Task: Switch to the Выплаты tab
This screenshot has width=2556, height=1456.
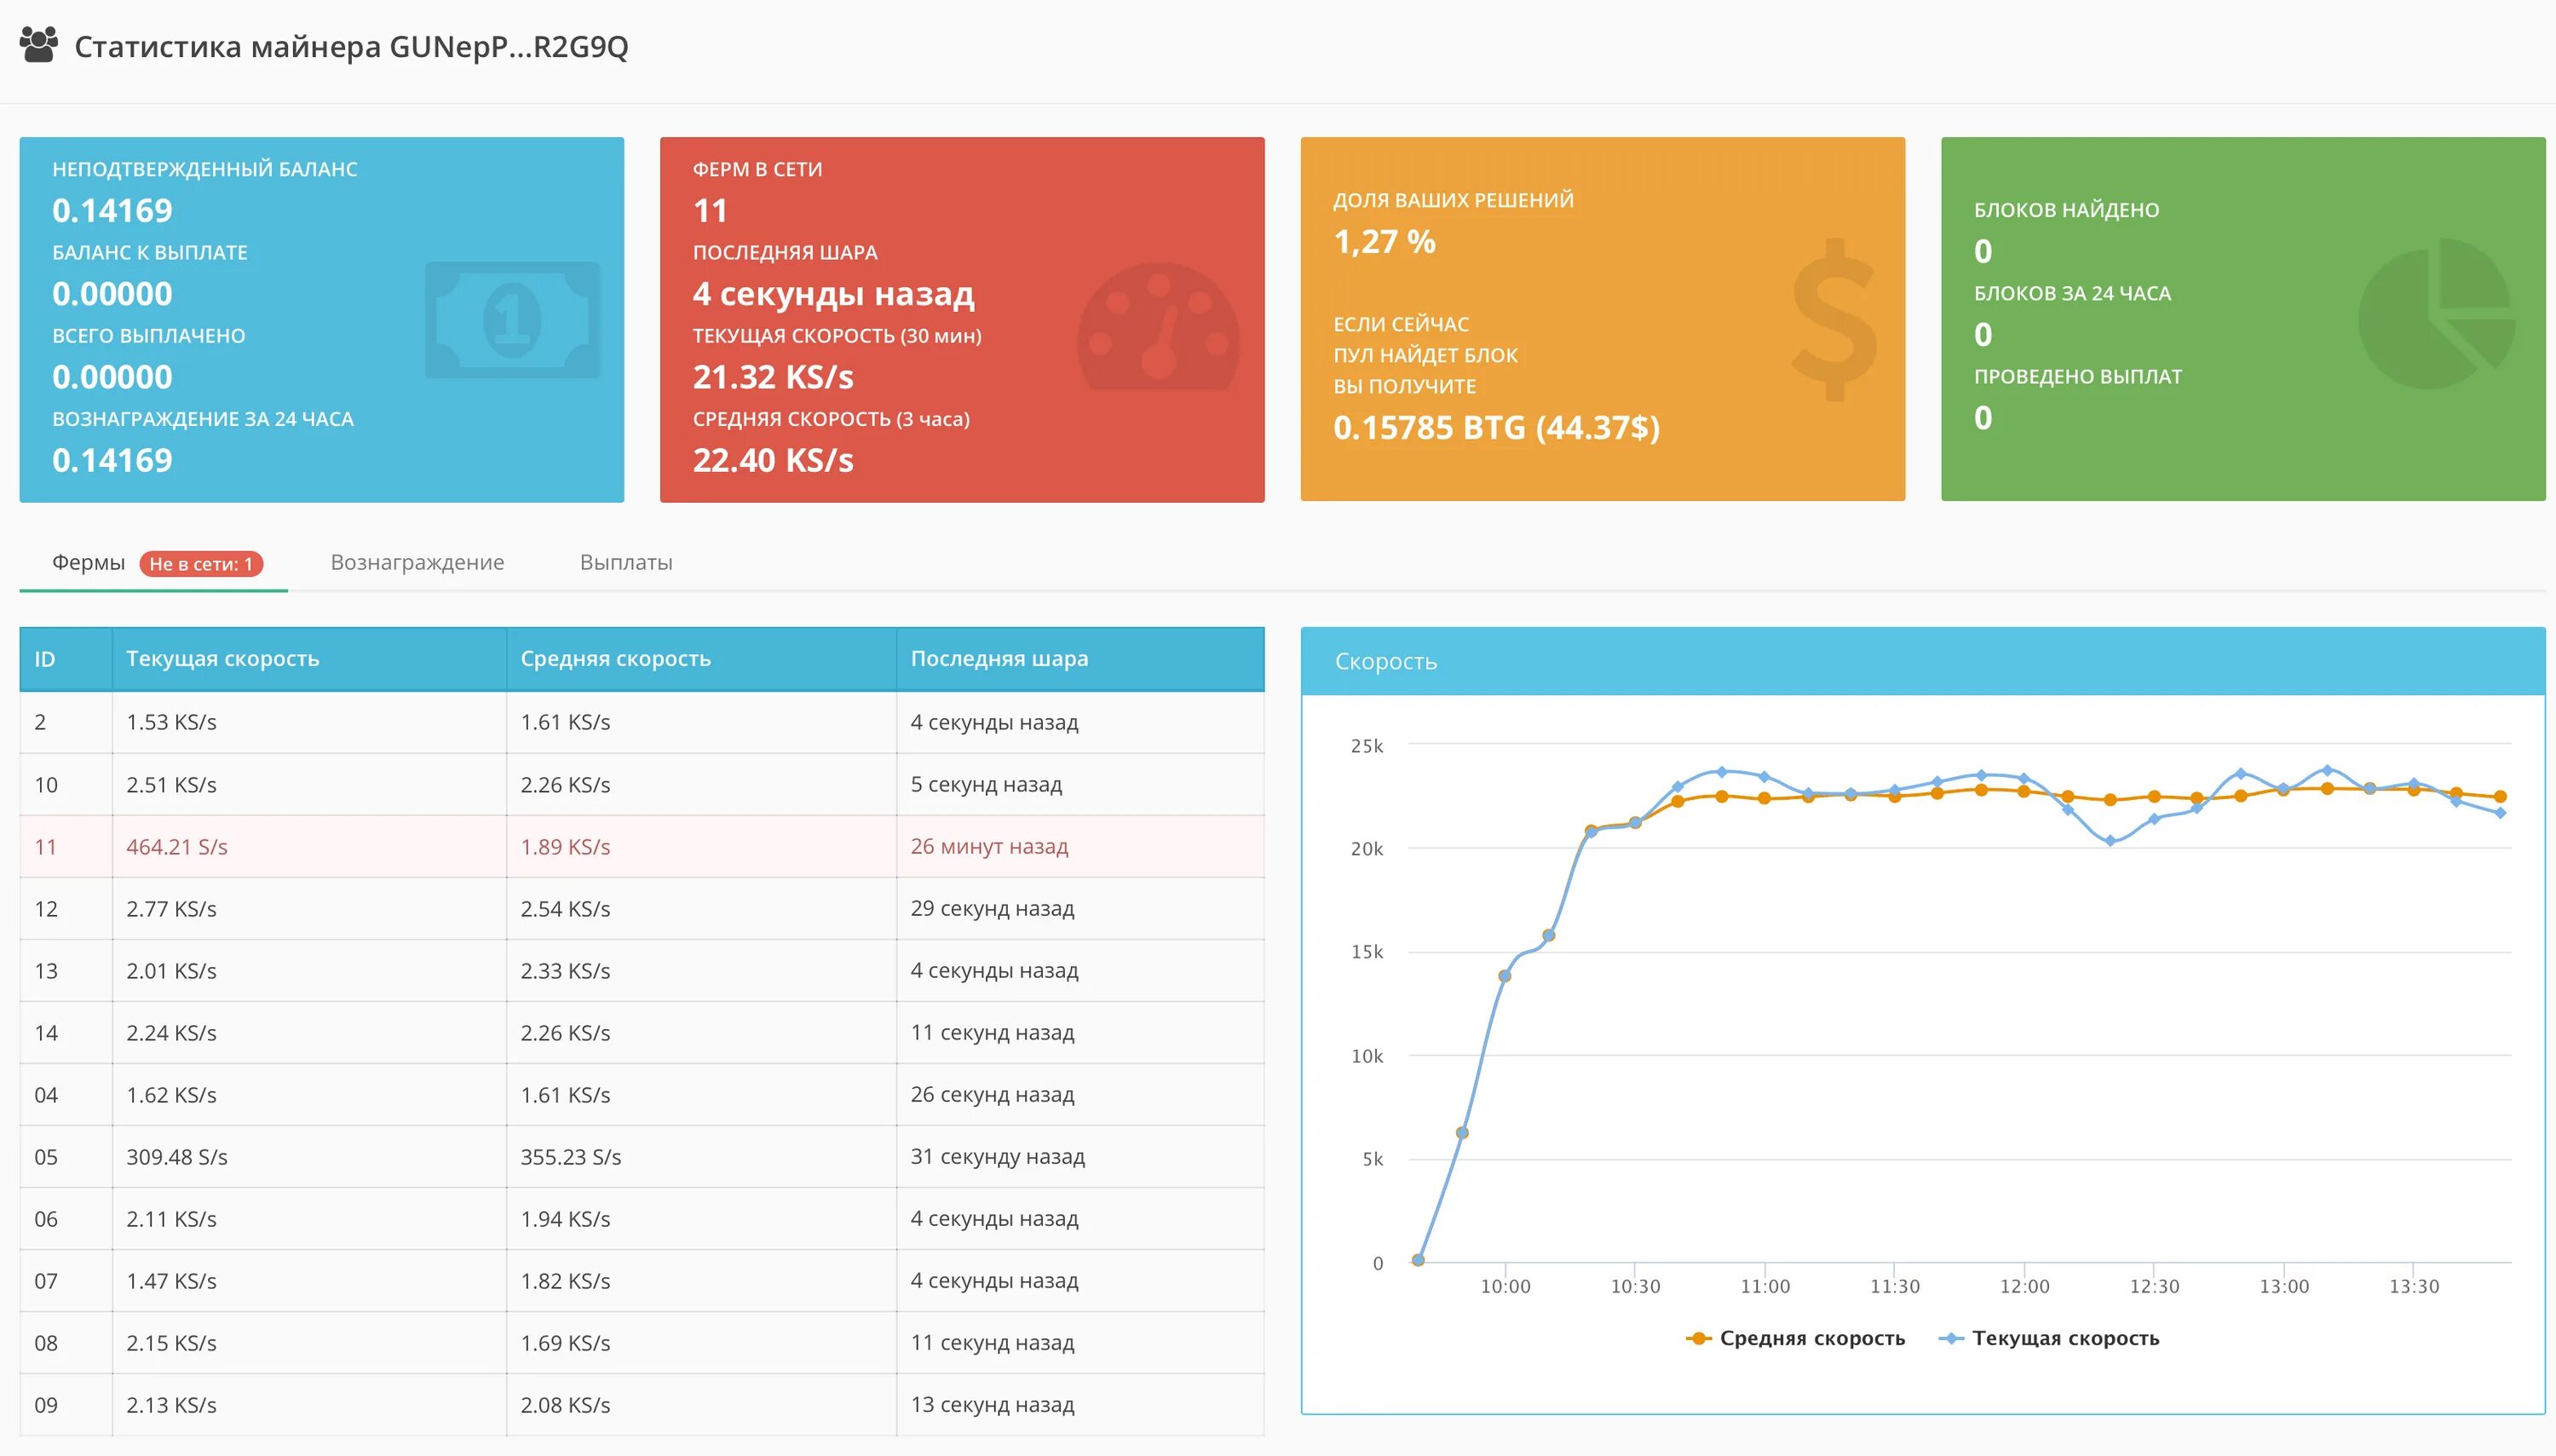Action: click(626, 562)
